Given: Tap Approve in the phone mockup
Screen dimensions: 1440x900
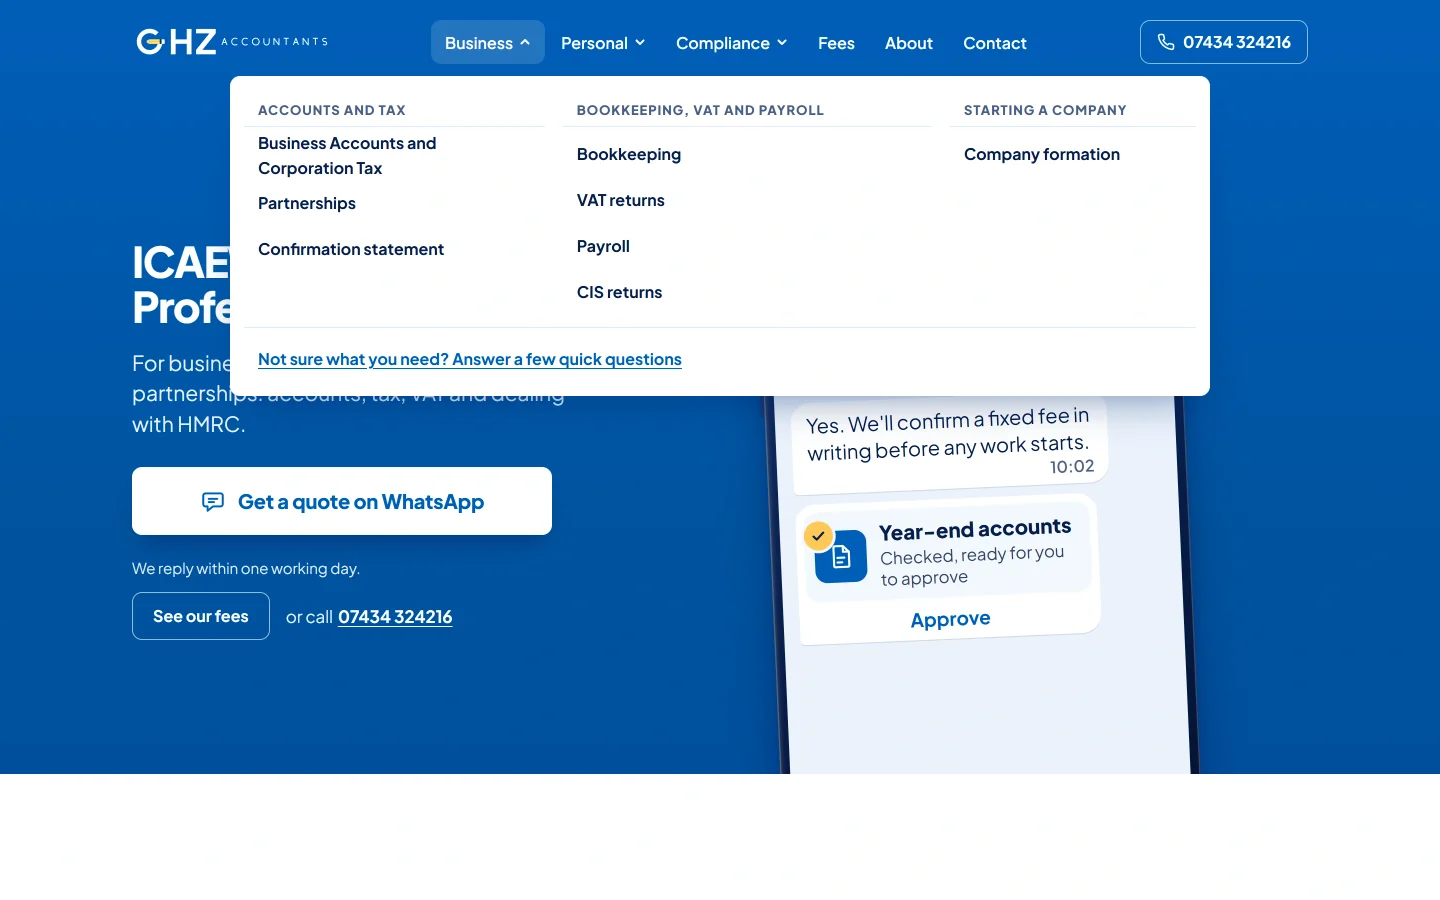Looking at the screenshot, I should coord(951,619).
